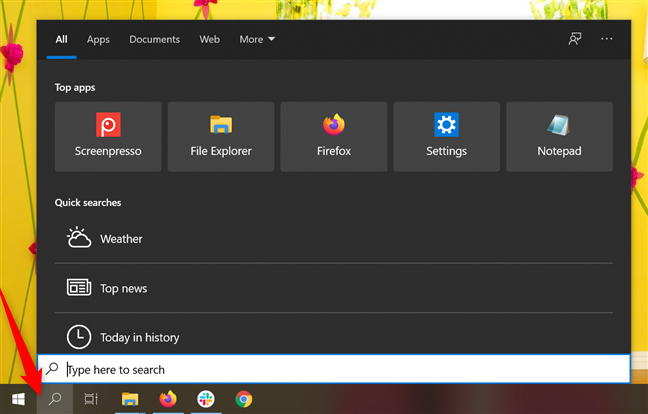Open Firefox tile in Top apps
The width and height of the screenshot is (648, 414).
click(334, 137)
